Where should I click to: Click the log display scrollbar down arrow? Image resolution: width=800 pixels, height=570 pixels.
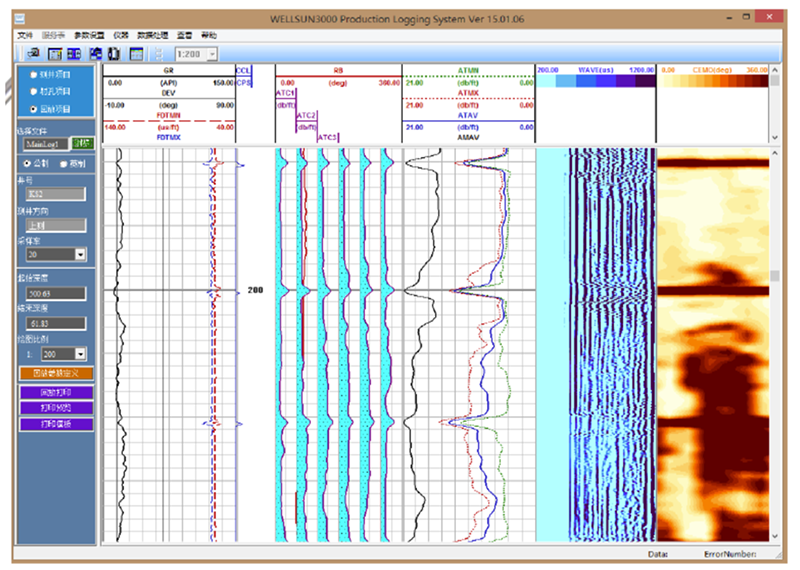tap(775, 536)
